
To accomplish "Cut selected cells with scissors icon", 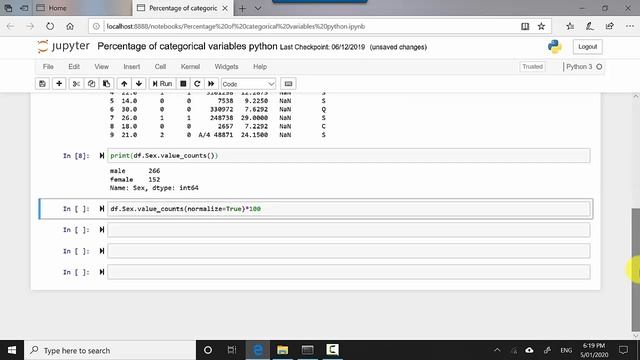I will pyautogui.click(x=76, y=84).
